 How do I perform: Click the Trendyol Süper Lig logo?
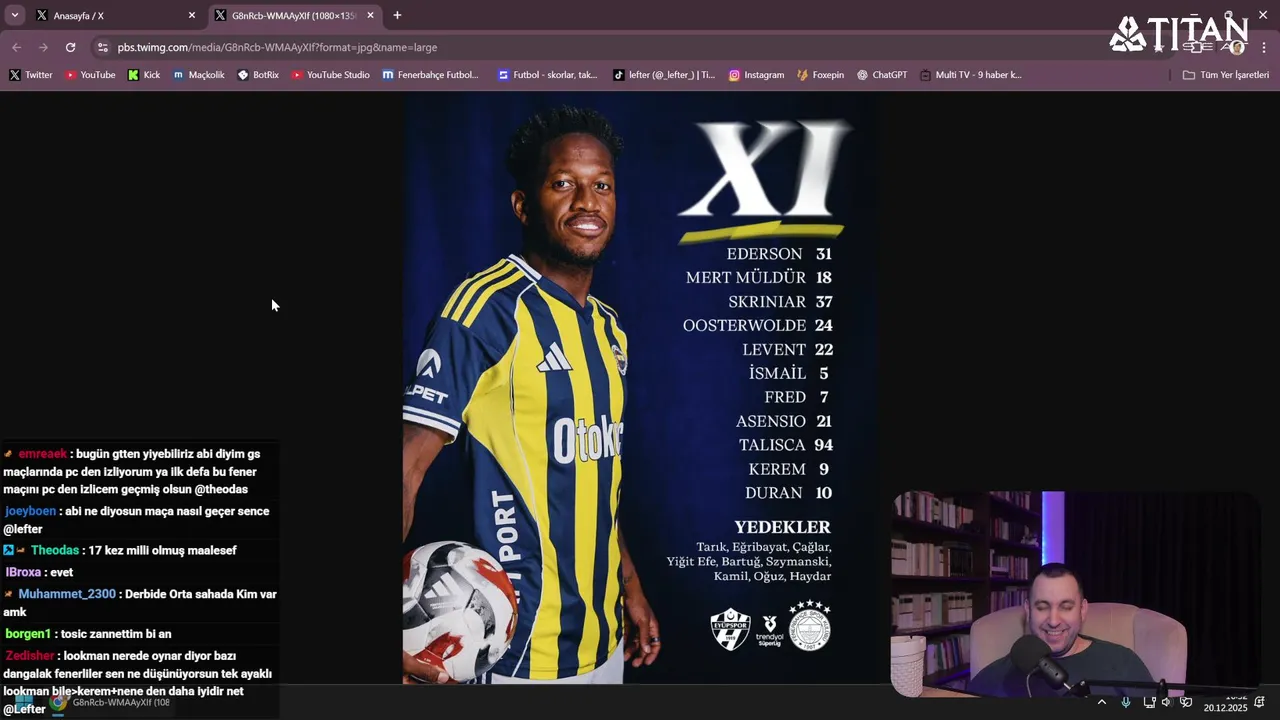point(770,630)
